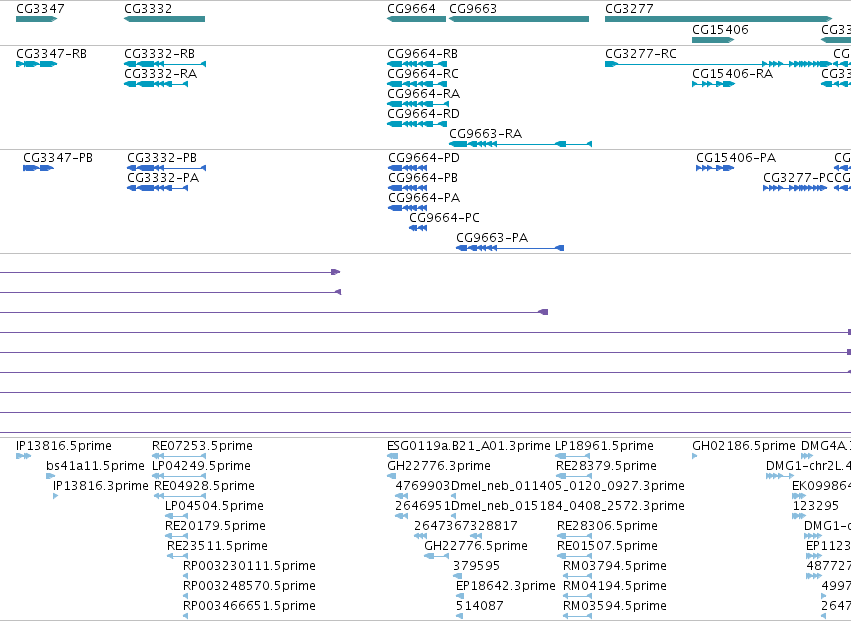This screenshot has width=851, height=621.
Task: Pick transcript CG9664-RD
Action: 423,114
